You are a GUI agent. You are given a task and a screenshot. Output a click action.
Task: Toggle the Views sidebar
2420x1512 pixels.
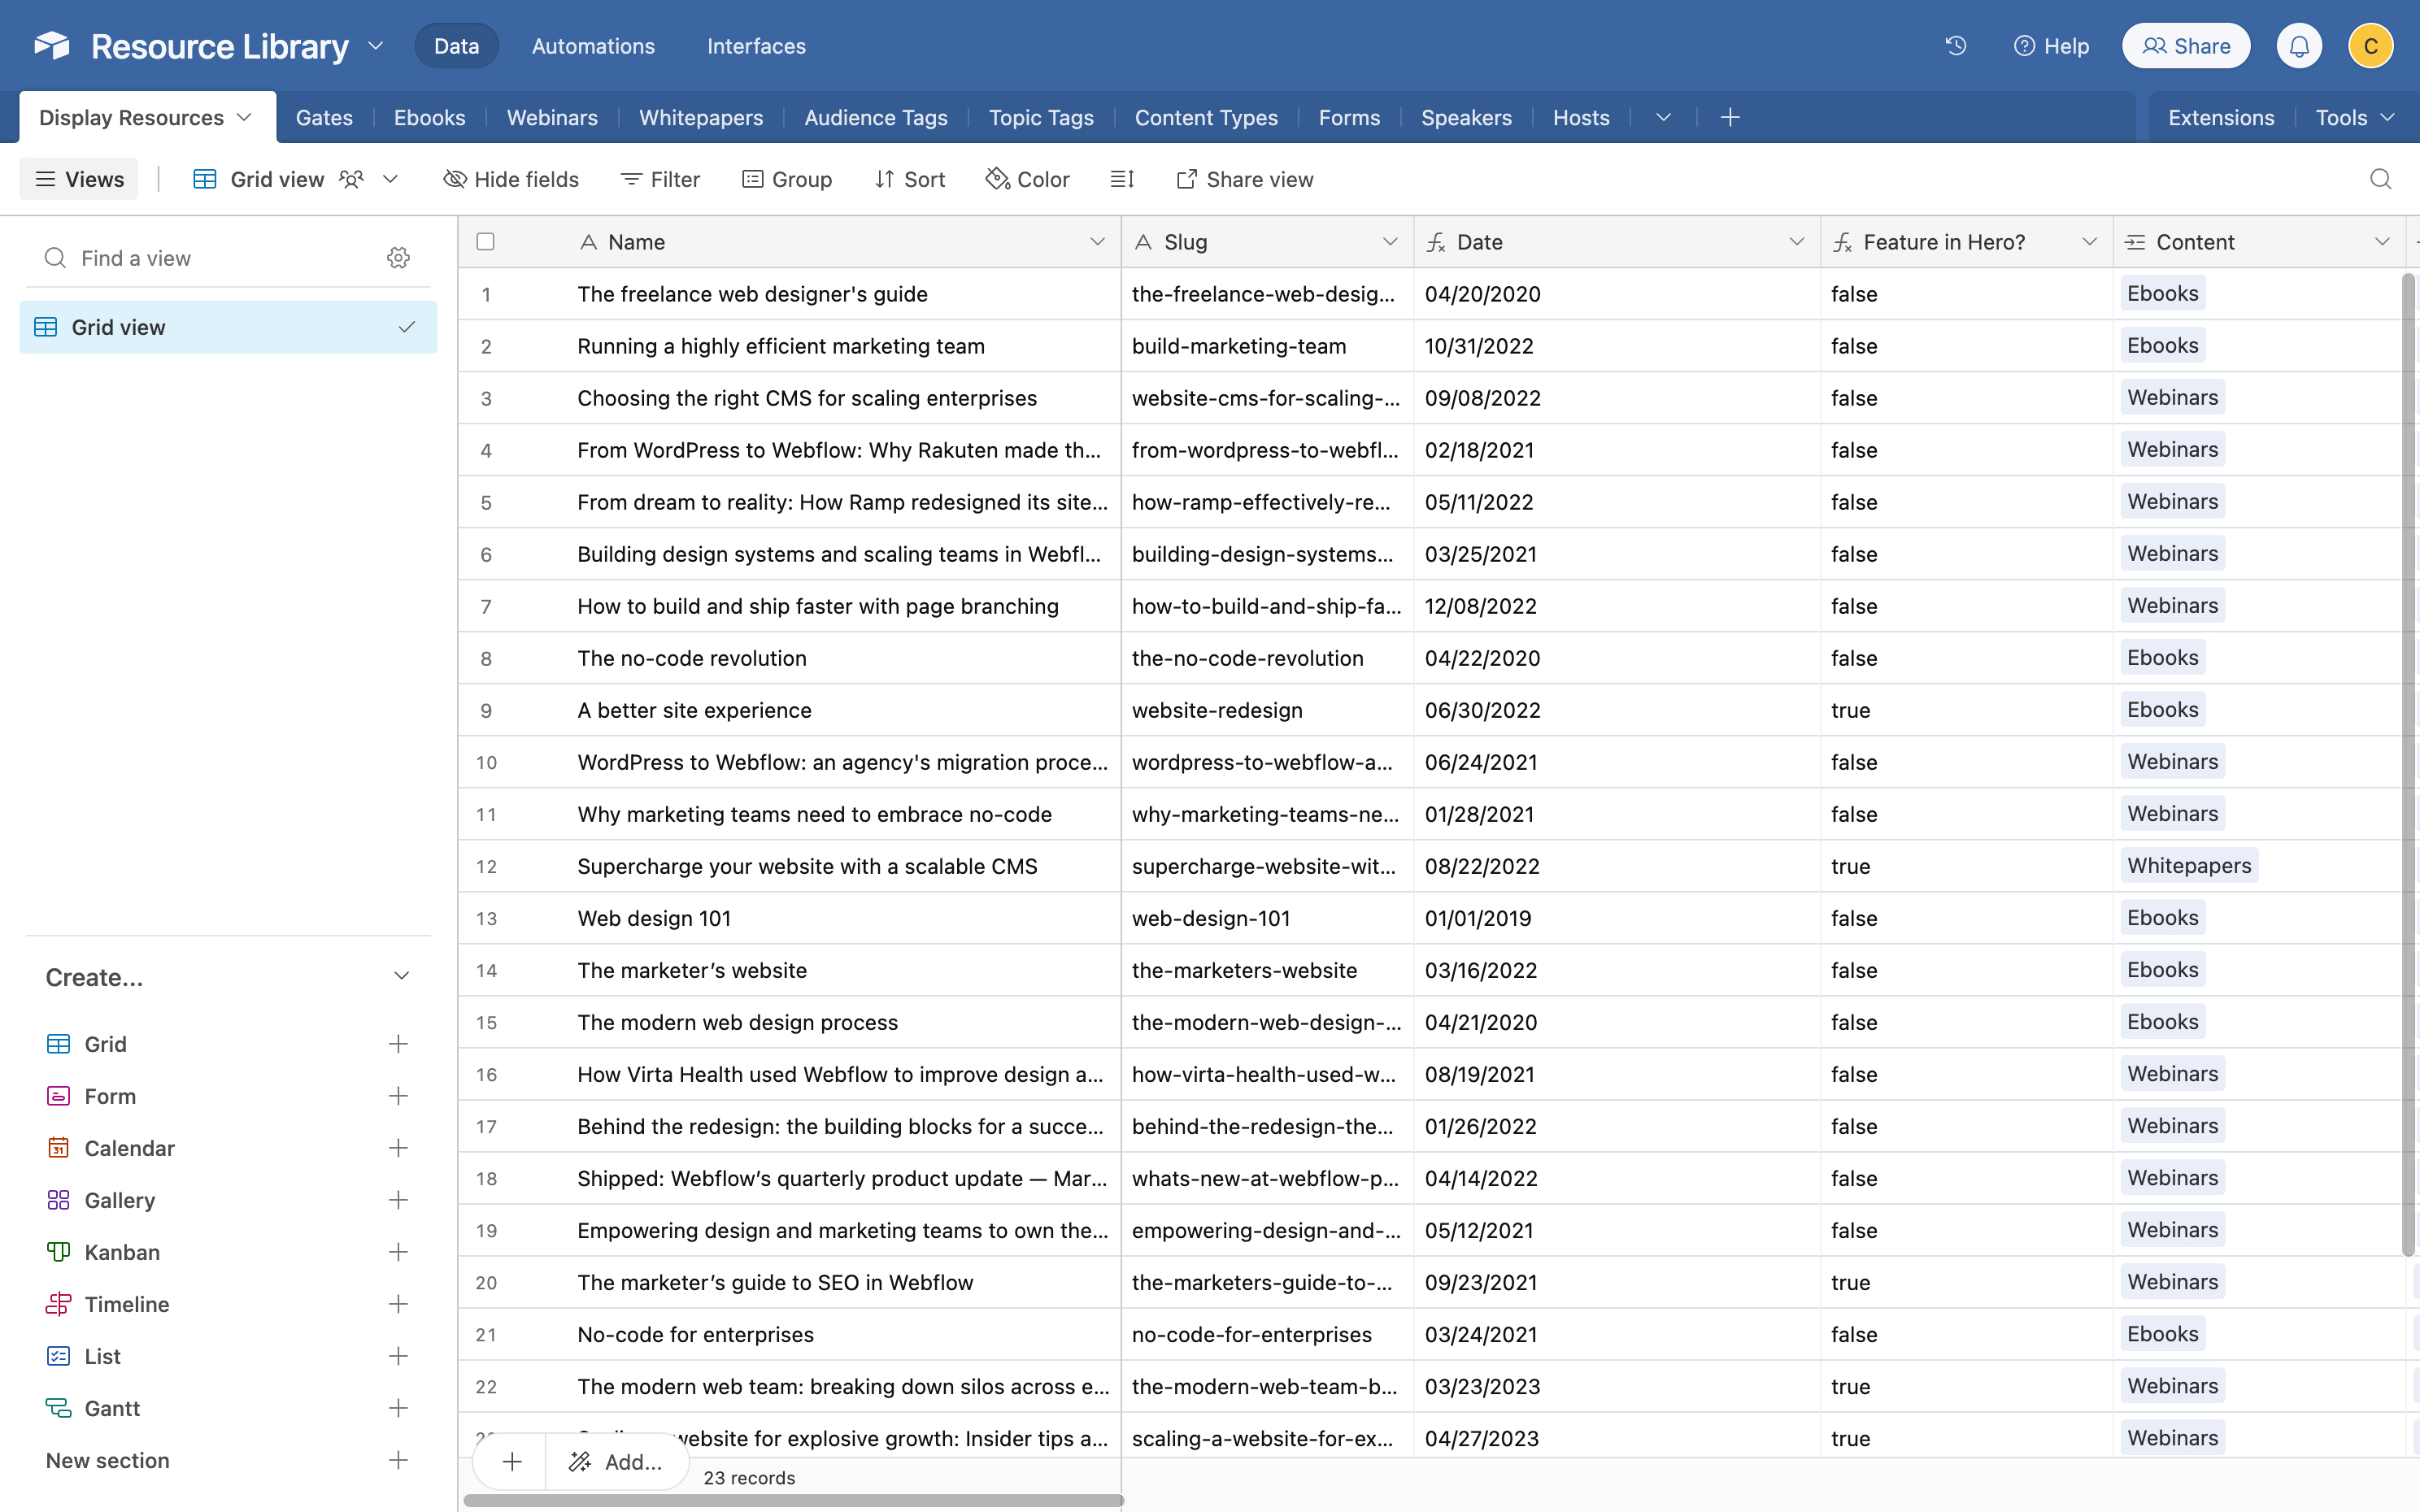(80, 179)
